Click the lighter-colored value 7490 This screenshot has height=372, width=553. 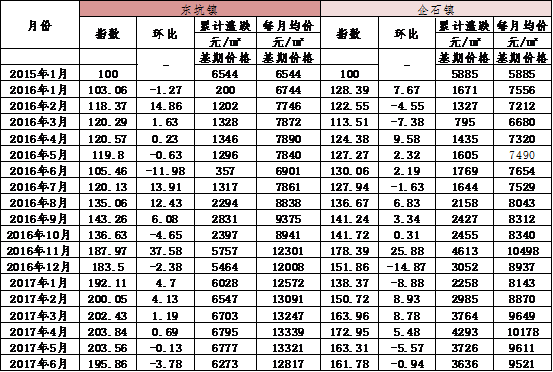click(522, 155)
